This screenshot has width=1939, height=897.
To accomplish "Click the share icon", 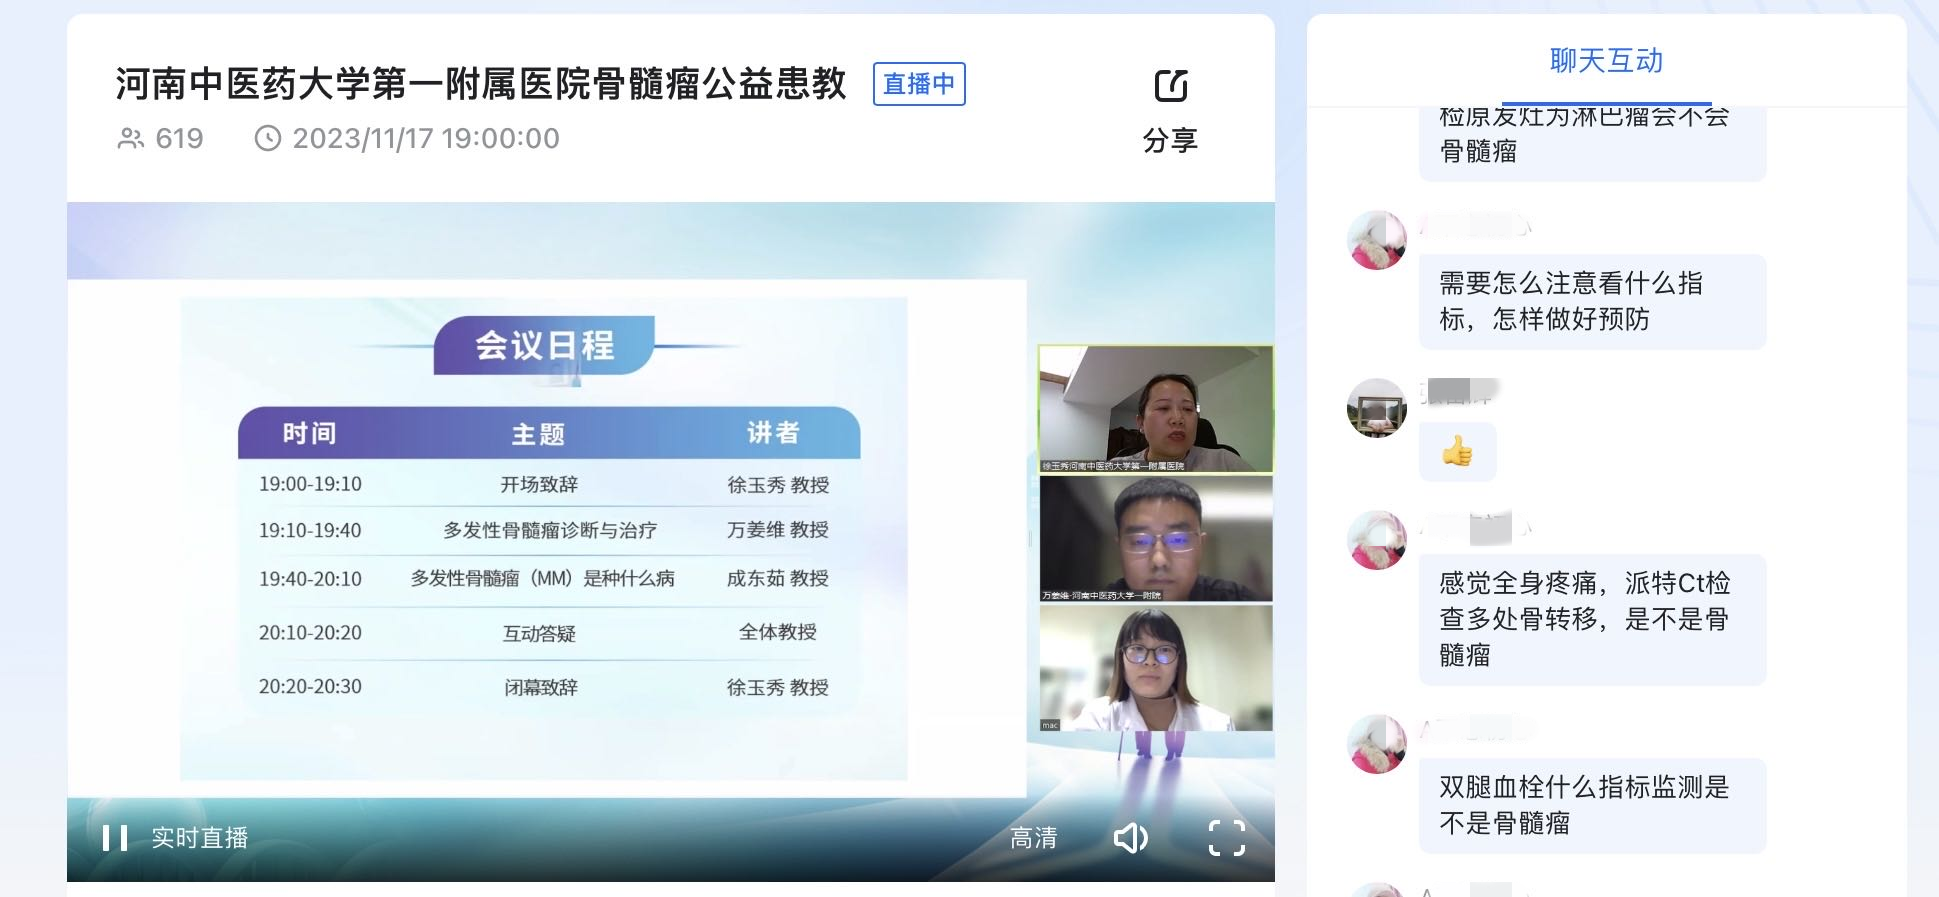I will tap(1171, 86).
